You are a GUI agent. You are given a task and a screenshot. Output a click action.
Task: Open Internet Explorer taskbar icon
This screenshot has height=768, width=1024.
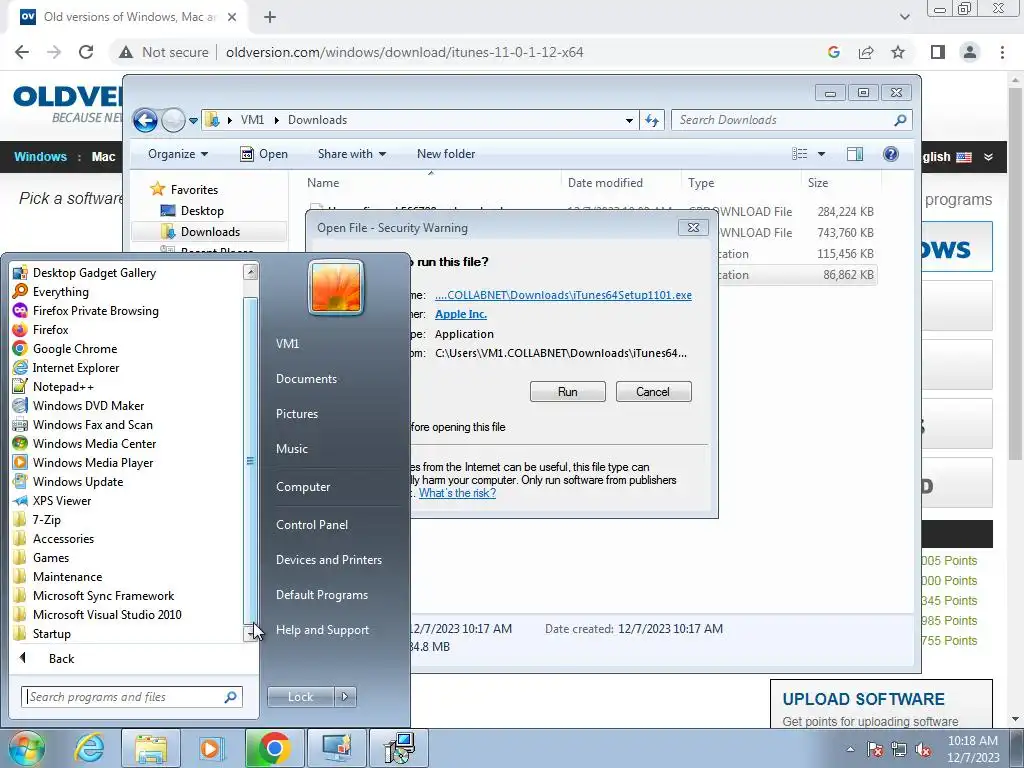pyautogui.click(x=89, y=748)
